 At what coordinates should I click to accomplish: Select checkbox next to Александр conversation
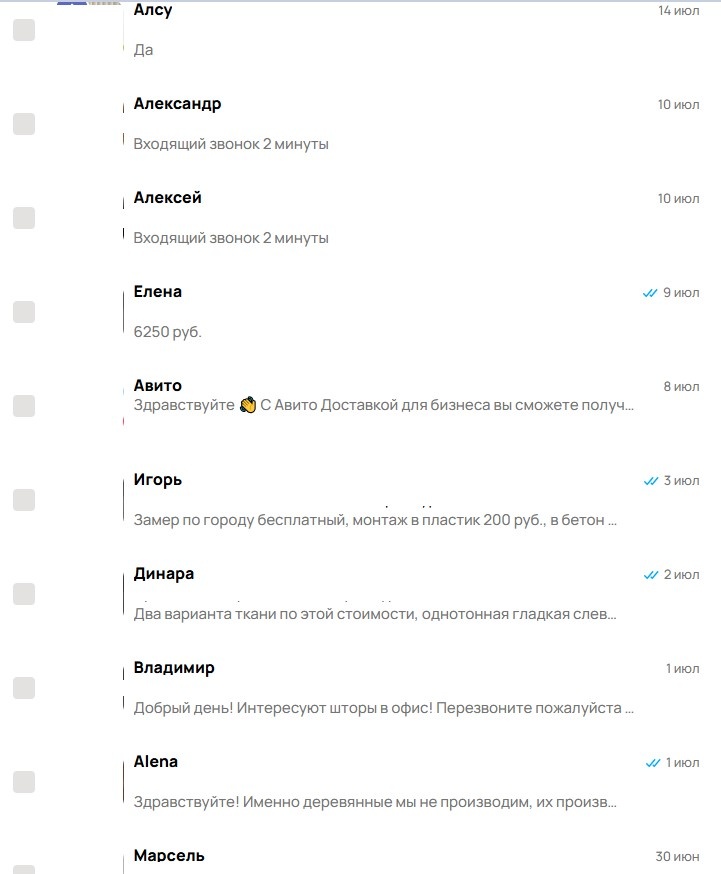click(24, 124)
